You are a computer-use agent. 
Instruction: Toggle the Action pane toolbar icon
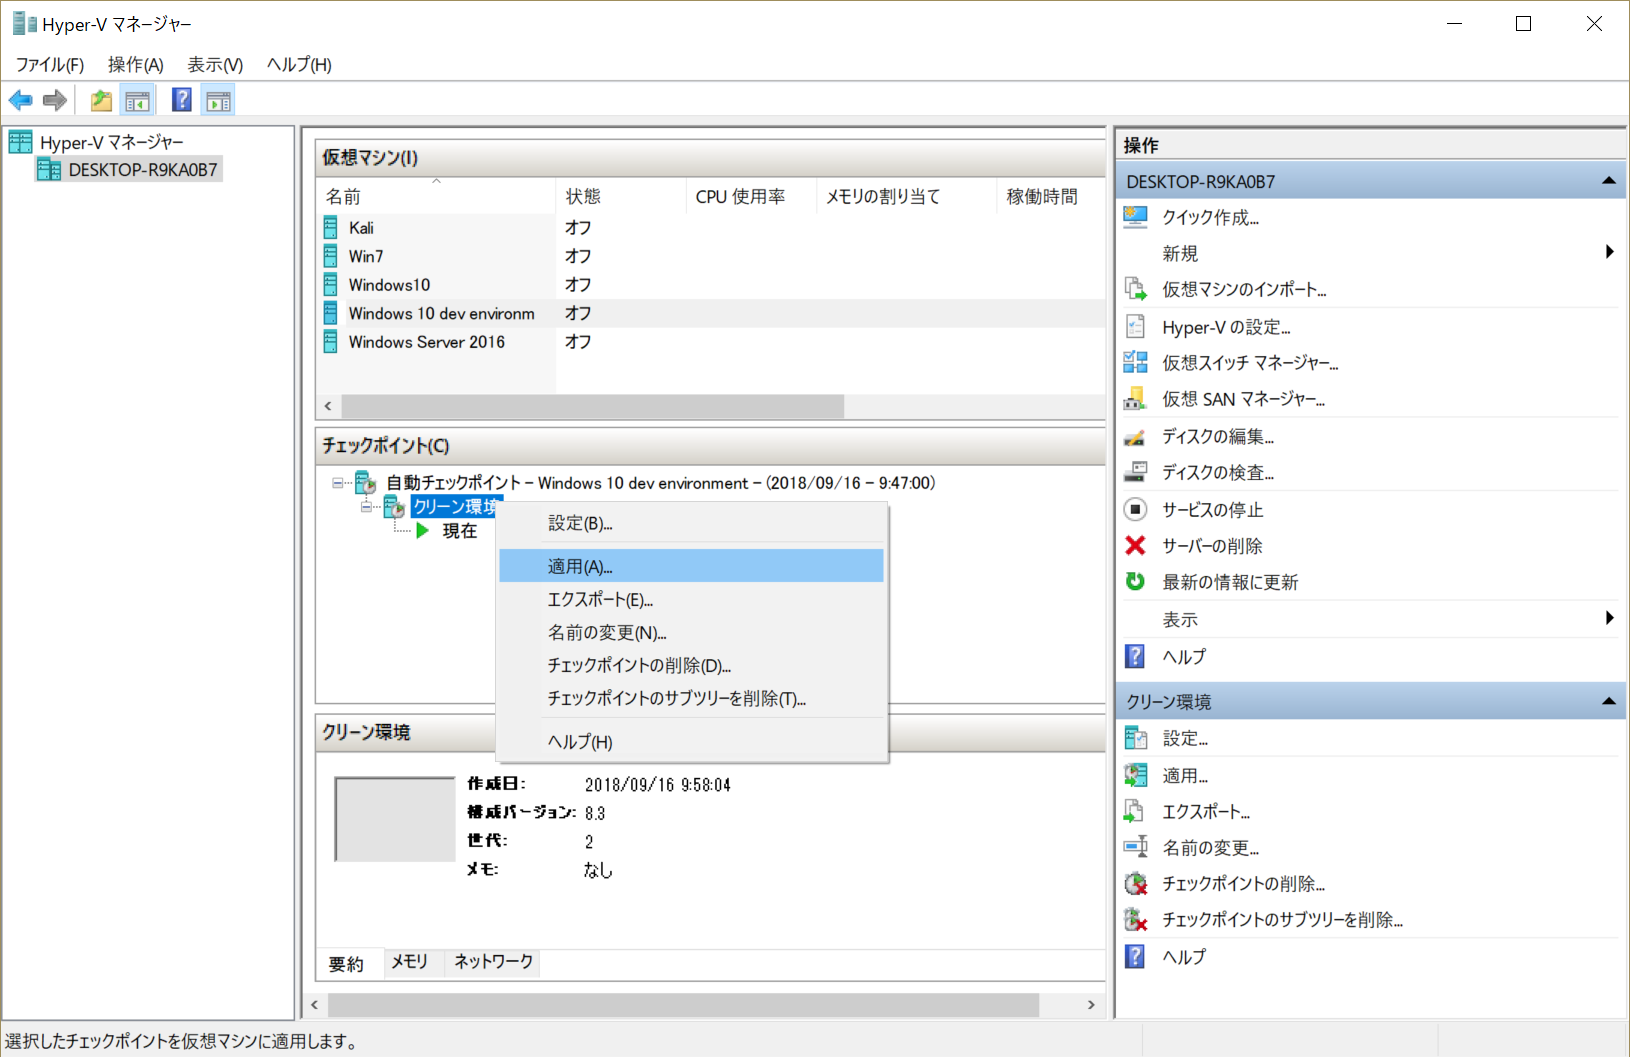click(x=218, y=100)
